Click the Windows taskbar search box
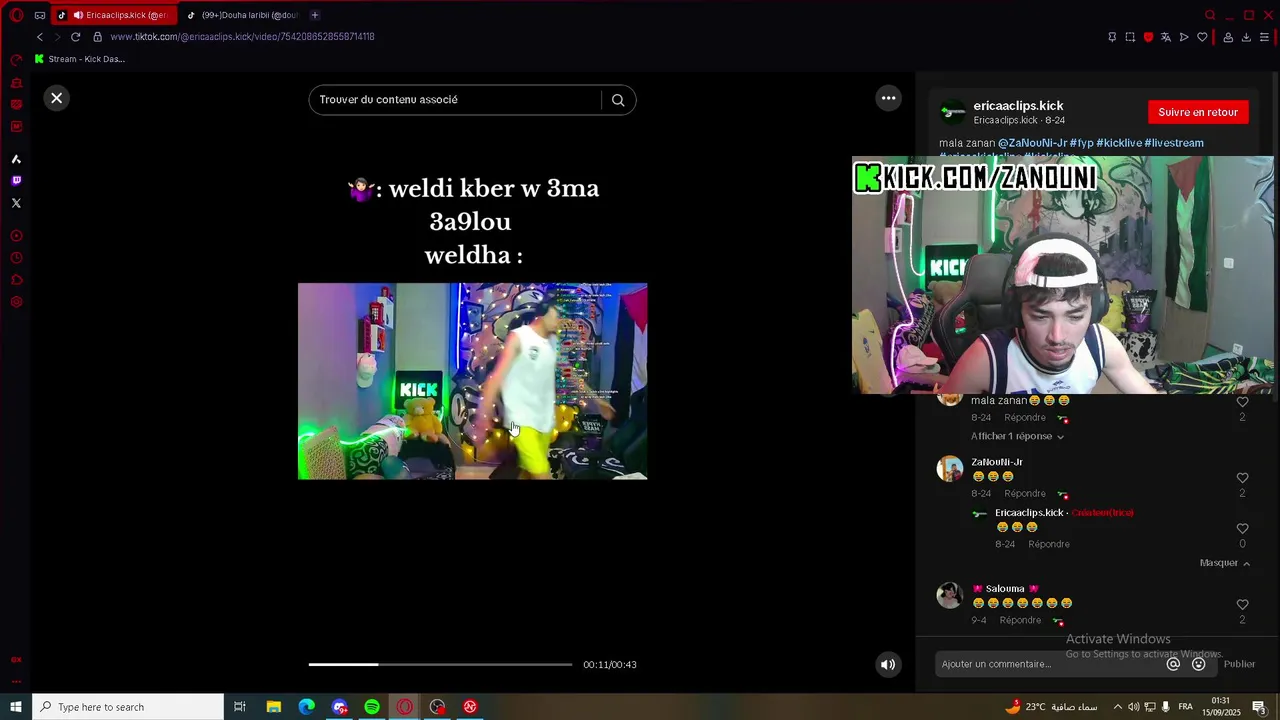 point(128,707)
